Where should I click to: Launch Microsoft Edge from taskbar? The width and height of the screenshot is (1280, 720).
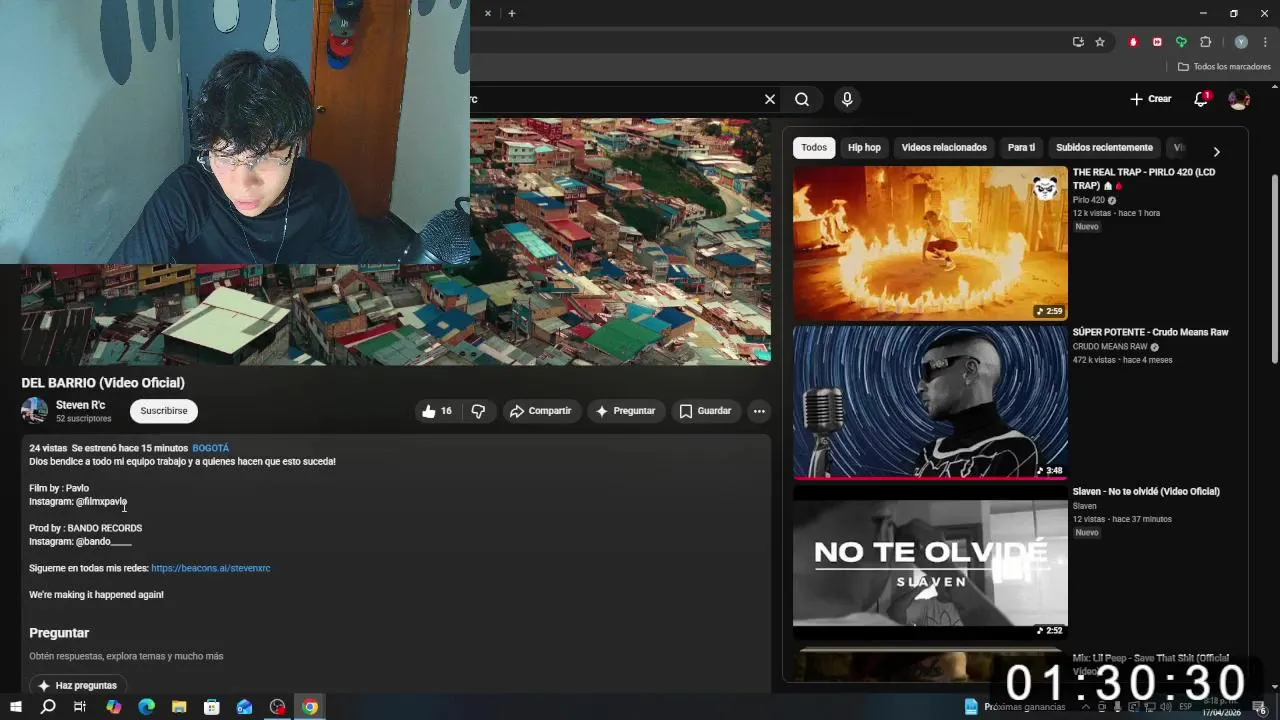146,707
